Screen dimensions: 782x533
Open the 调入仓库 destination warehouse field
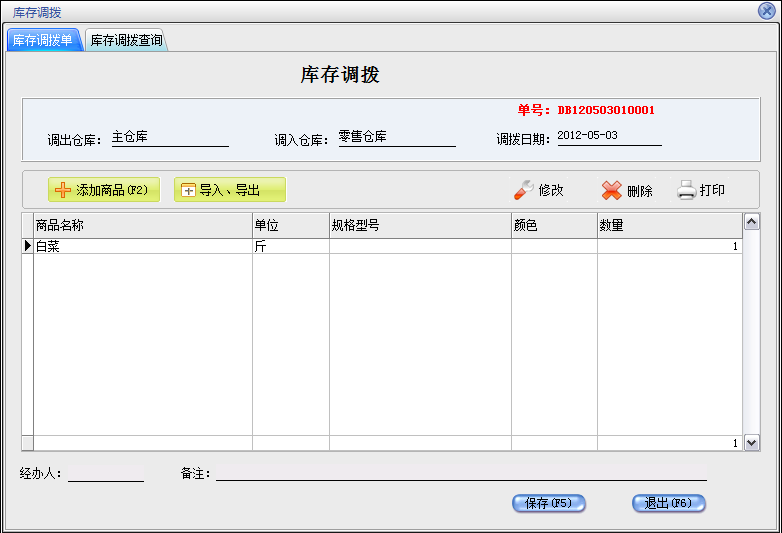point(396,137)
